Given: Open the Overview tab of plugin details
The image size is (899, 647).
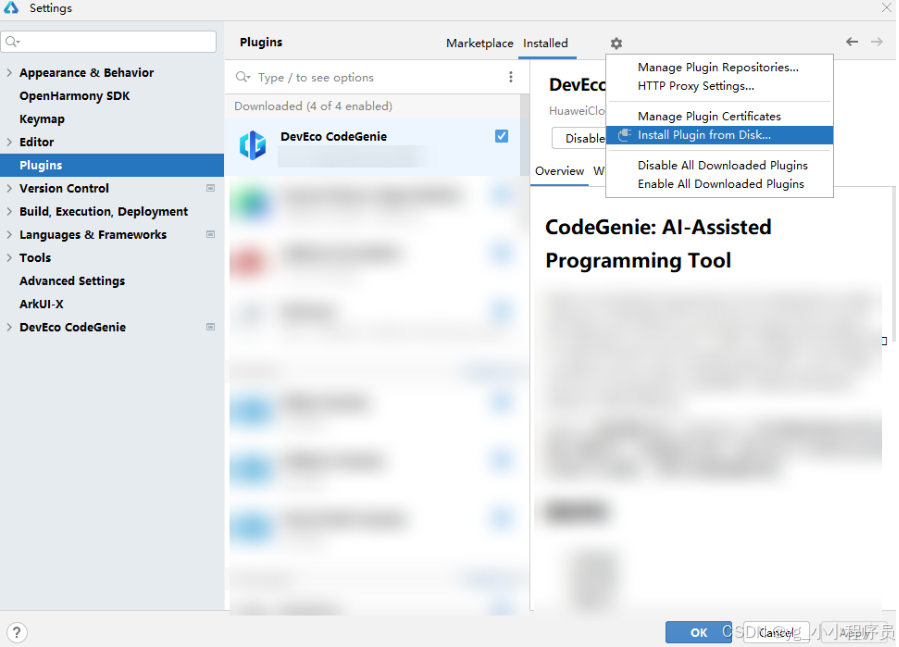Looking at the screenshot, I should tap(561, 171).
